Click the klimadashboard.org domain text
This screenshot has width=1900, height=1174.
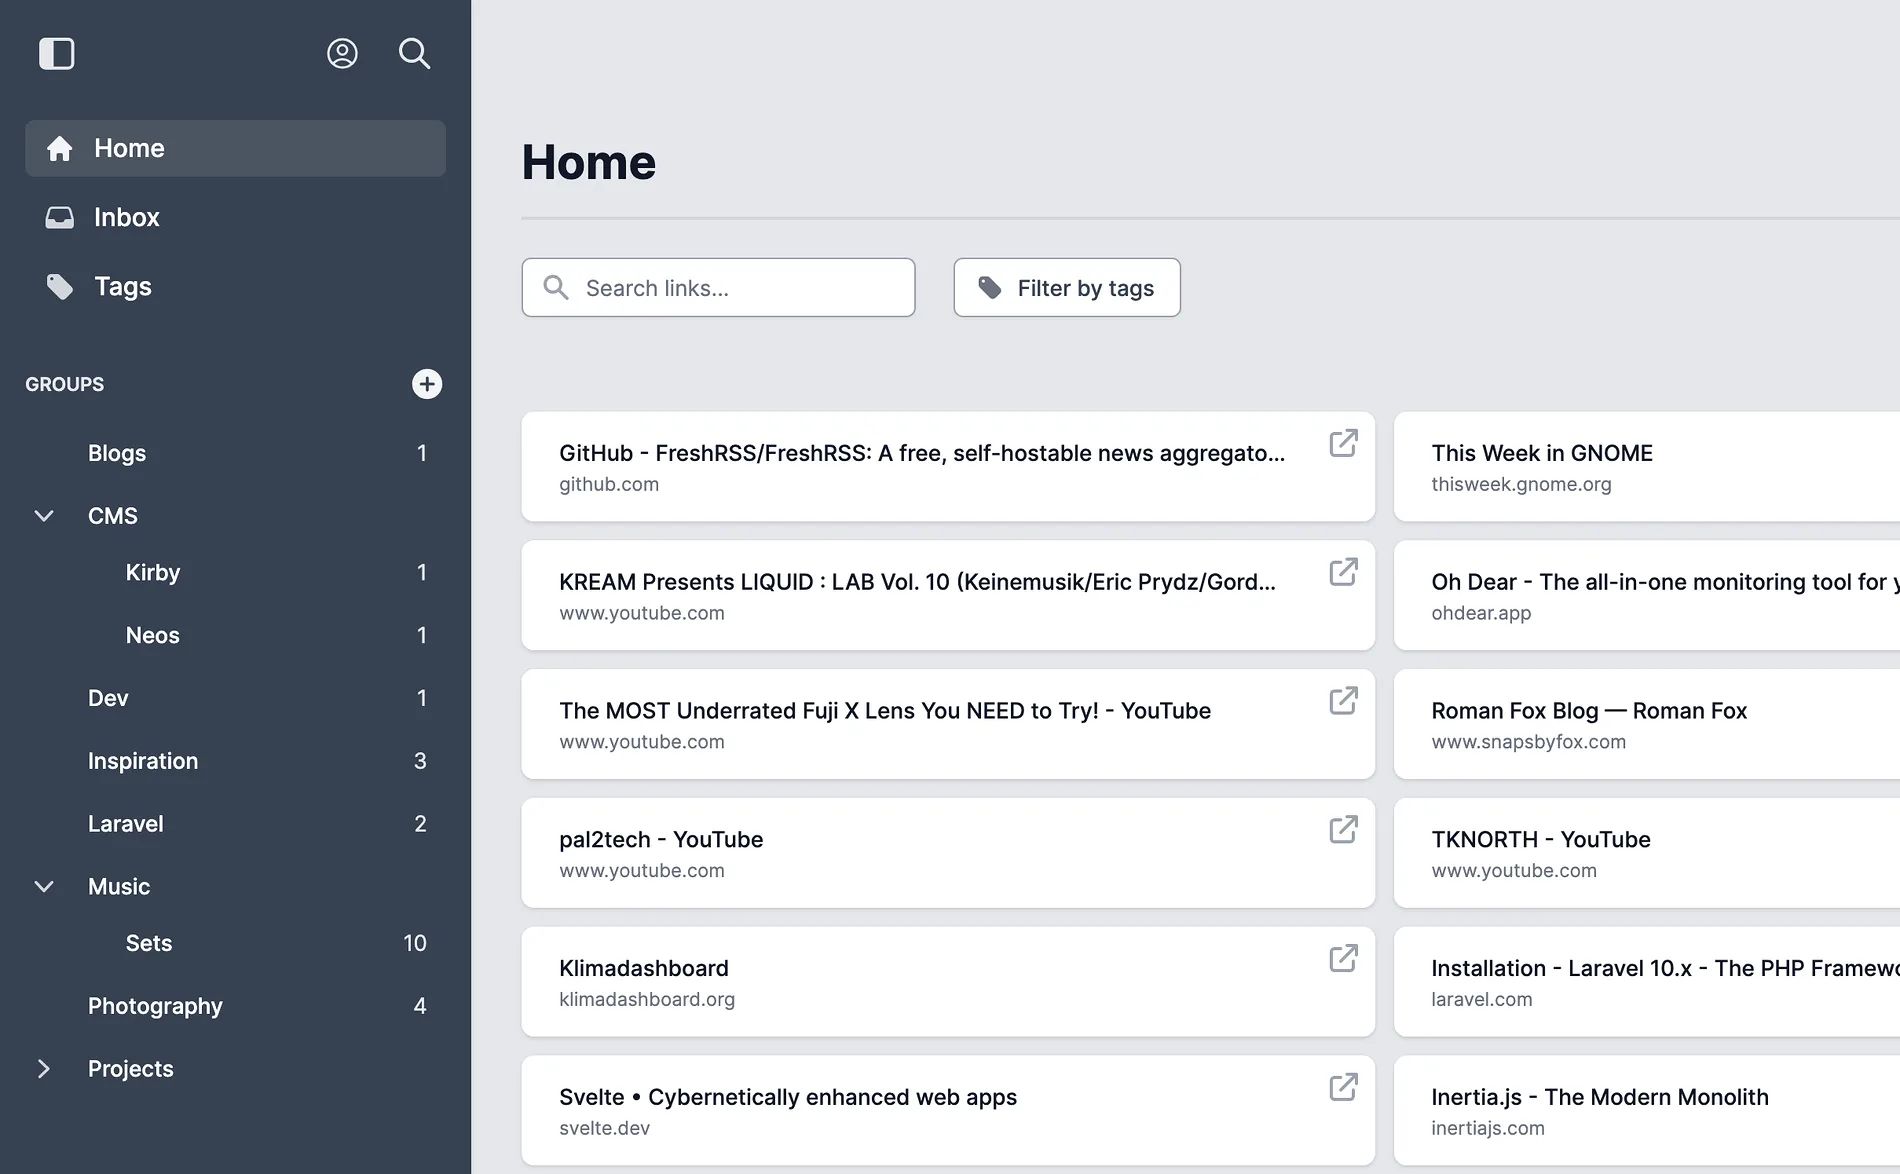[x=647, y=999]
